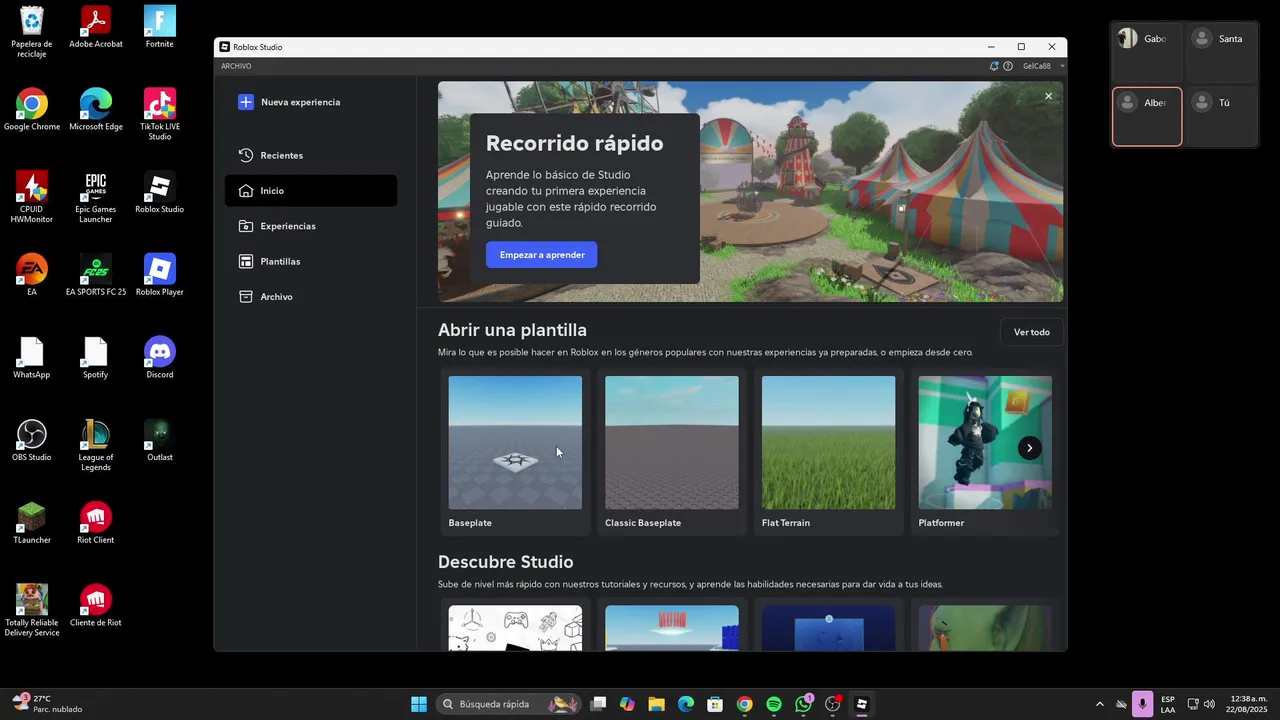Open the weather widget showing 27°C

point(47,704)
